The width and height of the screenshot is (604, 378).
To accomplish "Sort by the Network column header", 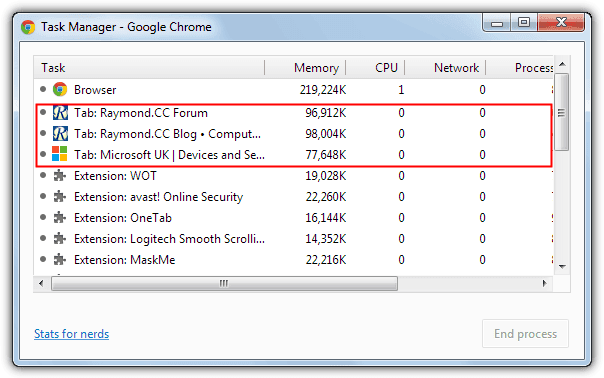I will [445, 67].
